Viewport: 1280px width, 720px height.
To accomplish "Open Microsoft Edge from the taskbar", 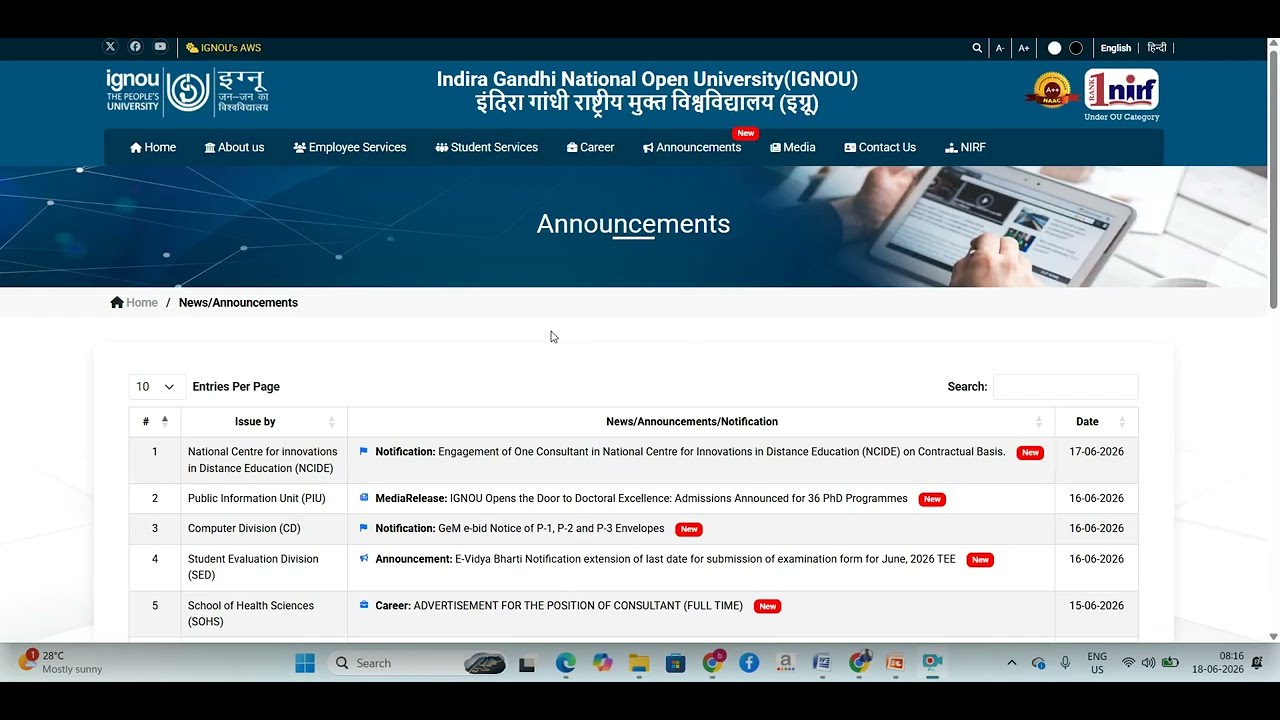I will pyautogui.click(x=566, y=663).
